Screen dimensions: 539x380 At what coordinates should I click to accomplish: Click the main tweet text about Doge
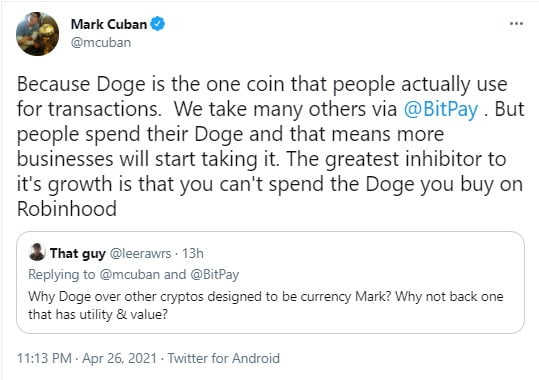270,146
